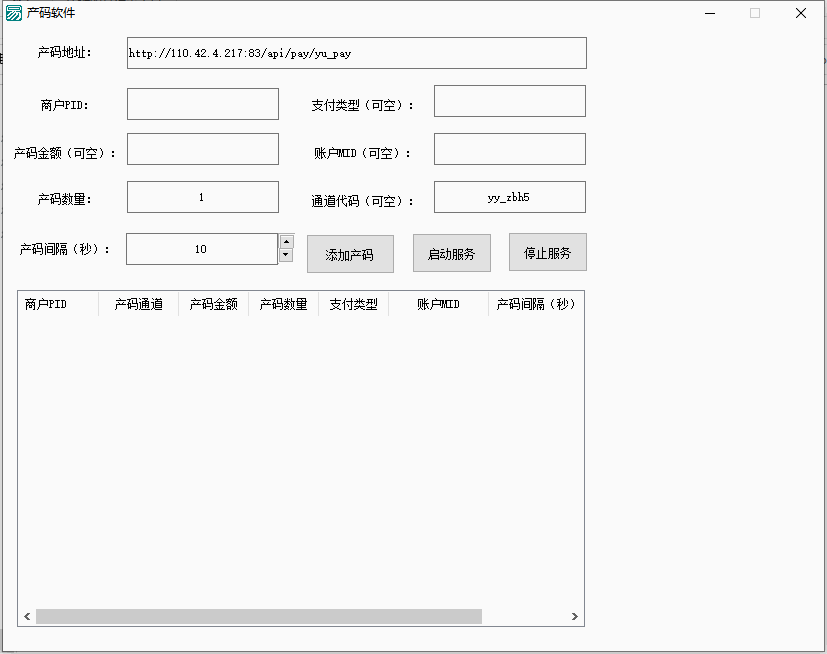Viewport: 827px width, 654px height.
Task: Click the 支付类型 column header
Action: pyautogui.click(x=353, y=304)
